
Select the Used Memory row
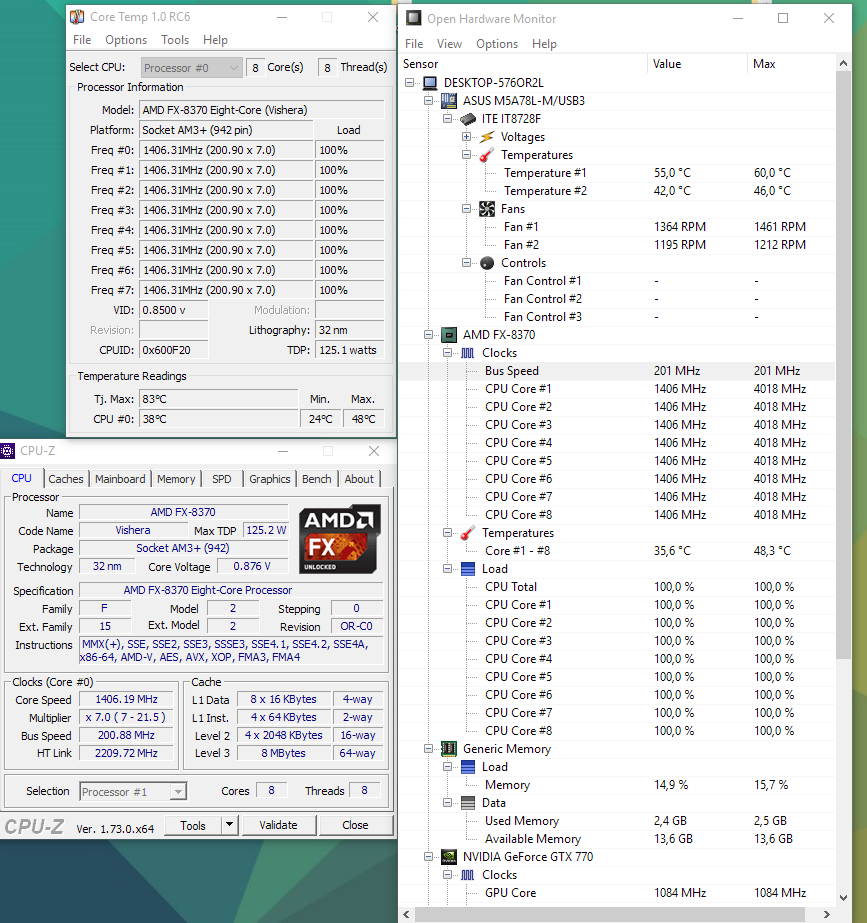[617, 821]
